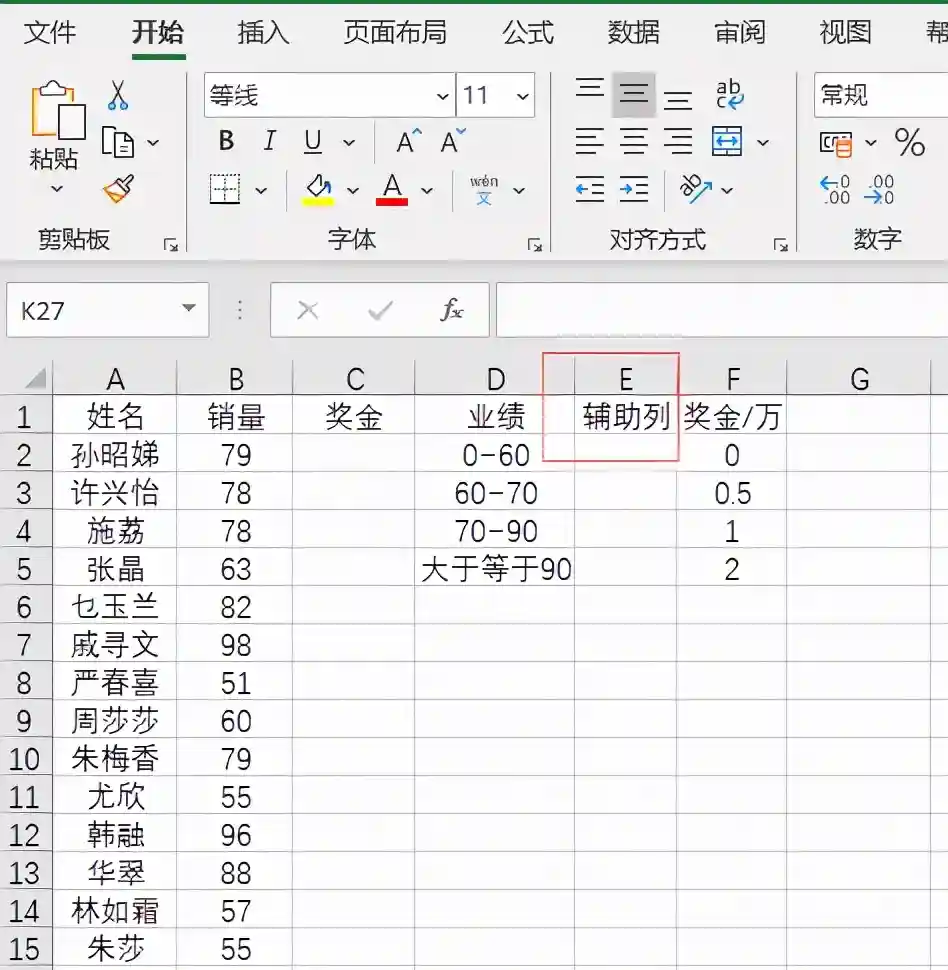Expand the font size dropdown
The image size is (948, 970).
click(x=522, y=96)
